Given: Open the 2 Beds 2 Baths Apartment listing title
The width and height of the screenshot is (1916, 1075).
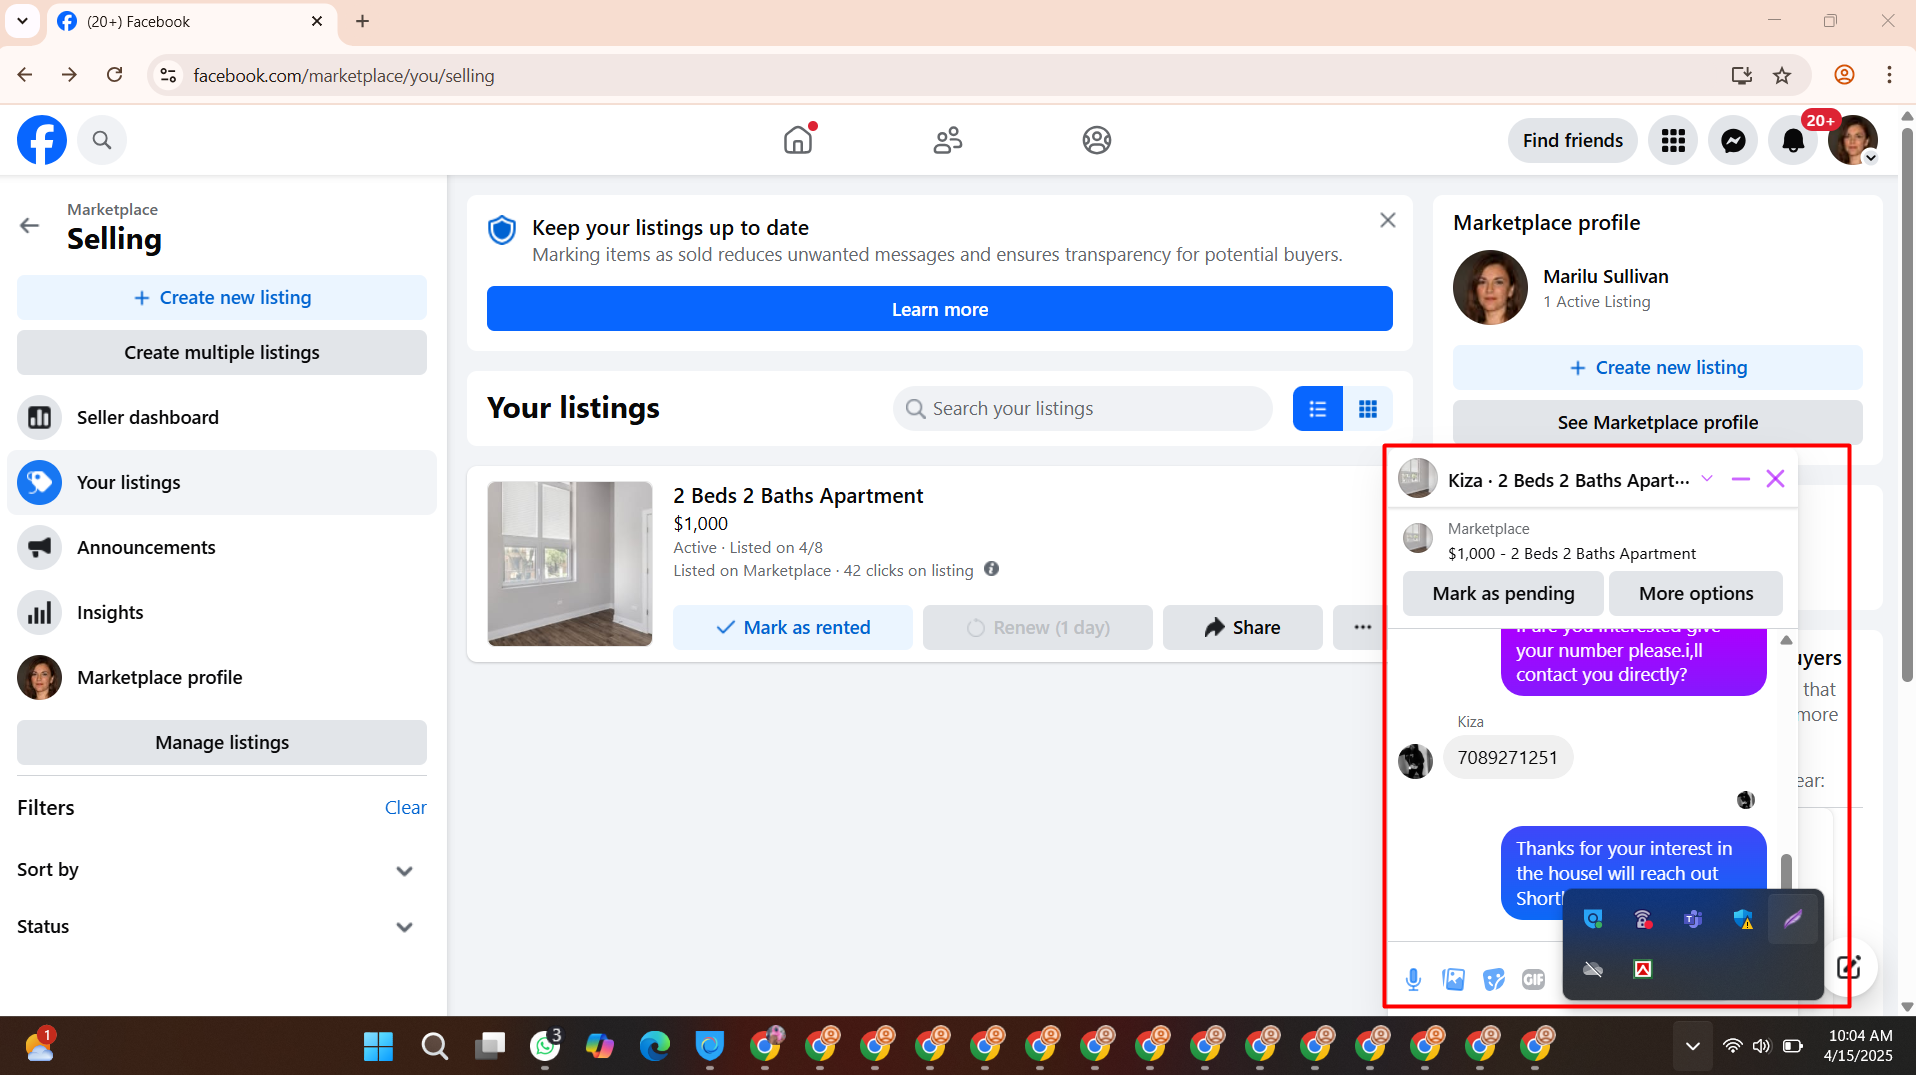Looking at the screenshot, I should point(798,496).
